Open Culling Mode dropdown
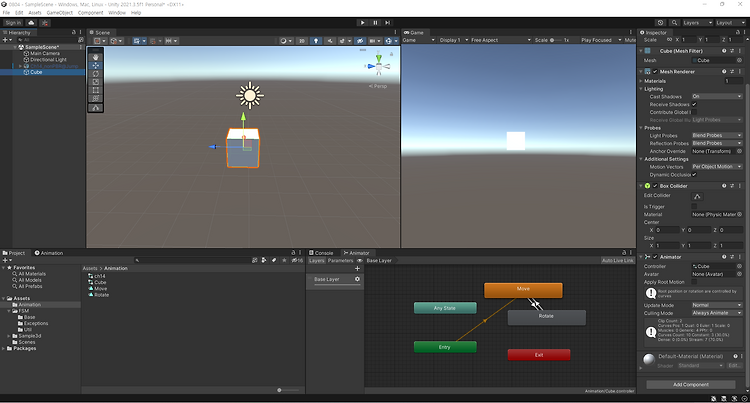The height and width of the screenshot is (403, 750). (x=717, y=313)
